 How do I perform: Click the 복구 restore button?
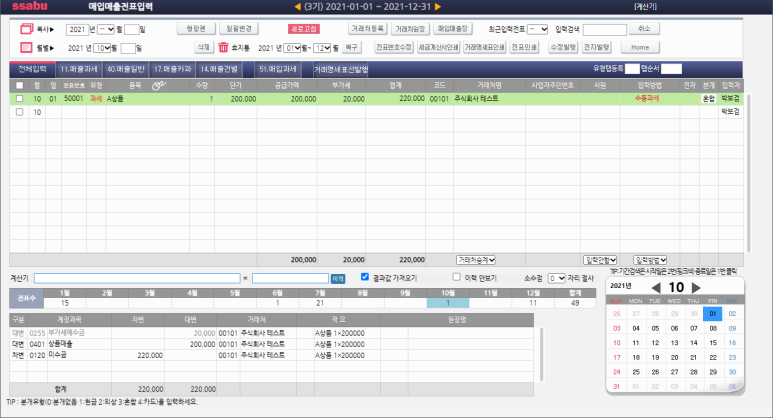[351, 47]
